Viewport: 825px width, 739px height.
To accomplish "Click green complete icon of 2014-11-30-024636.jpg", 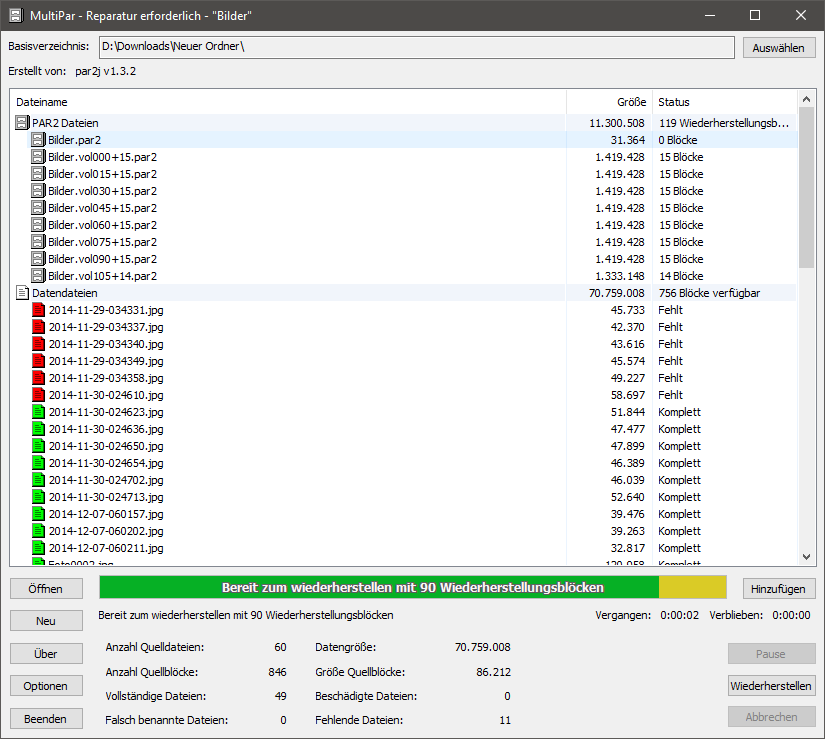I will pyautogui.click(x=38, y=429).
